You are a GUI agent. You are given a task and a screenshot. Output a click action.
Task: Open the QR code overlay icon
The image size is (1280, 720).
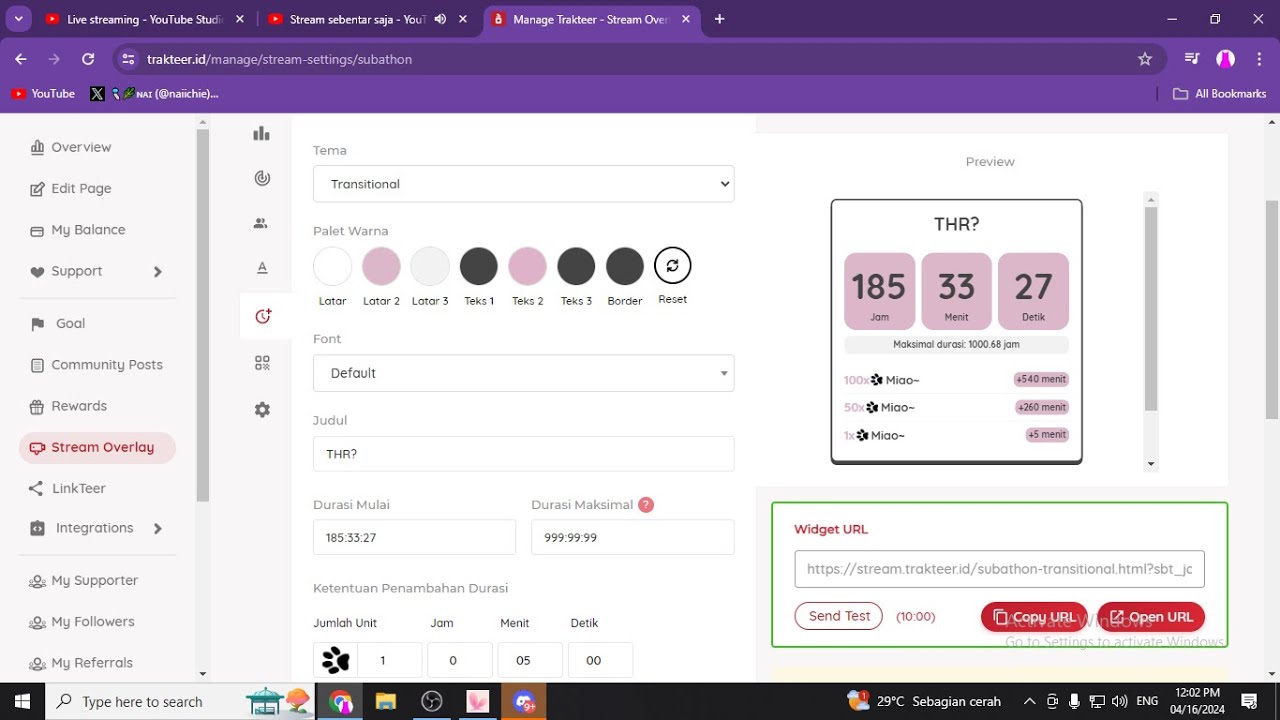coord(262,363)
